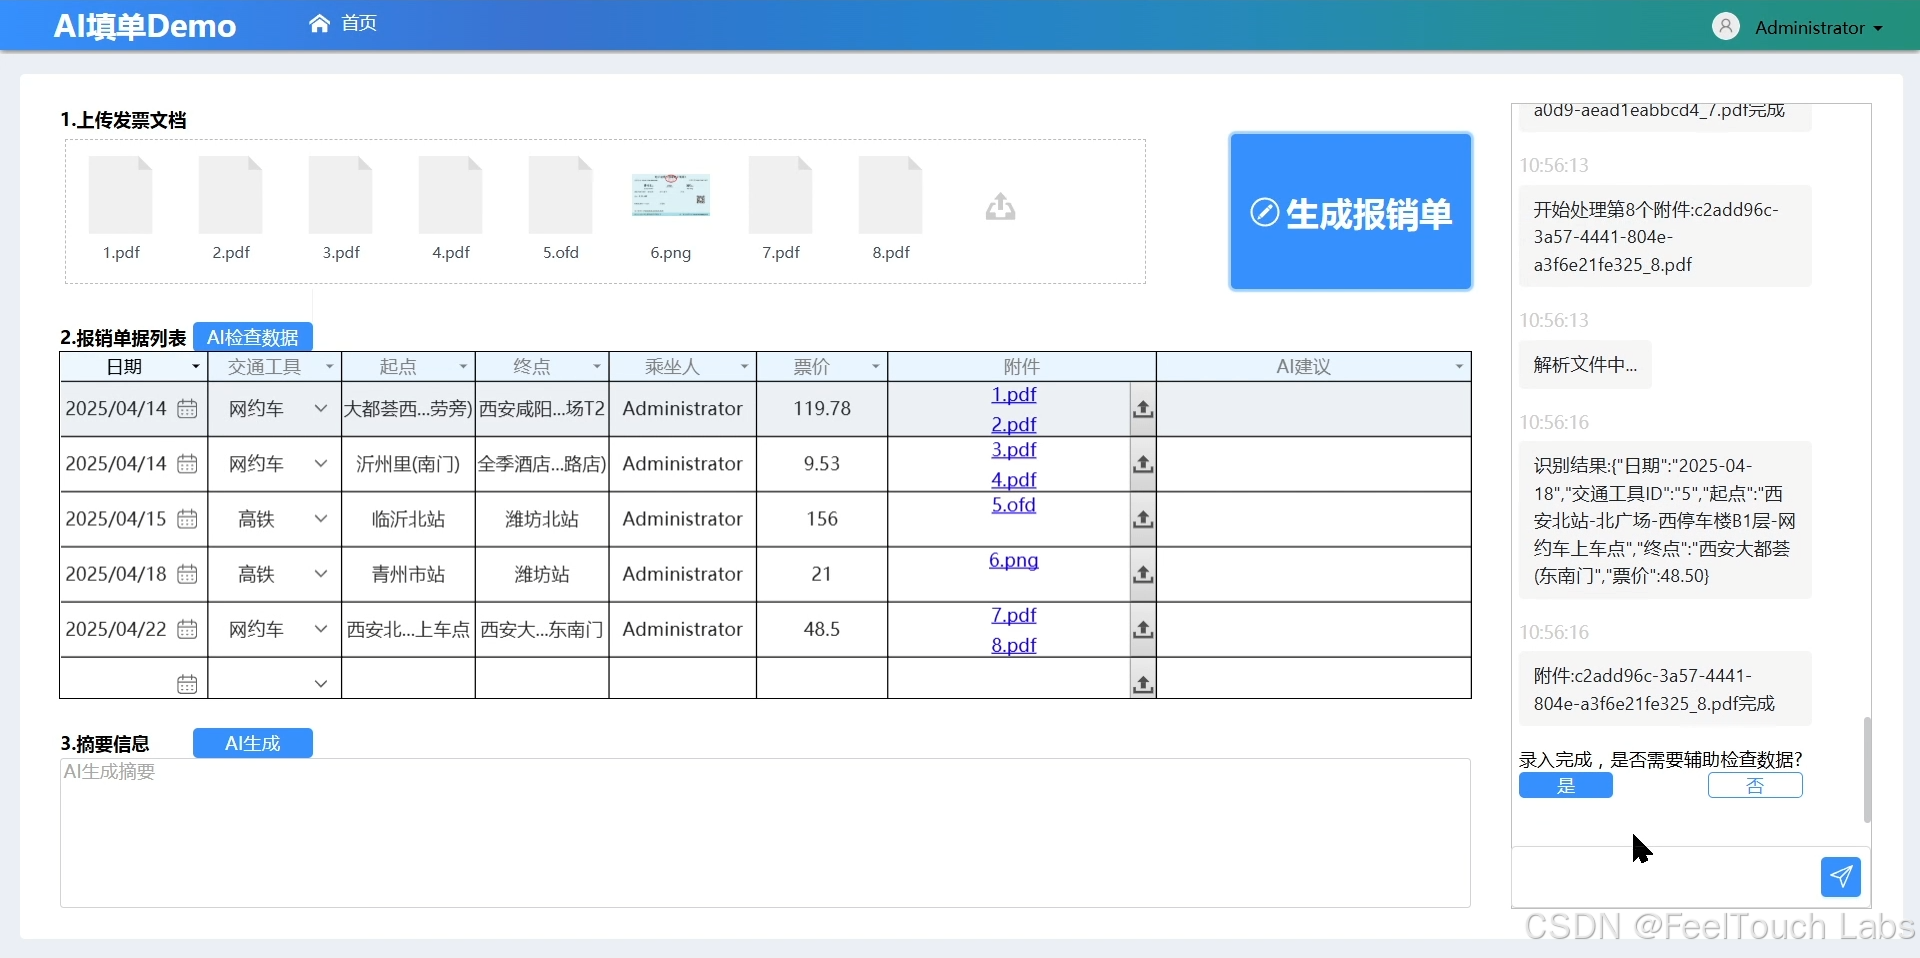
Task: Open the 8.pdf file icon in upload area
Action: point(891,195)
